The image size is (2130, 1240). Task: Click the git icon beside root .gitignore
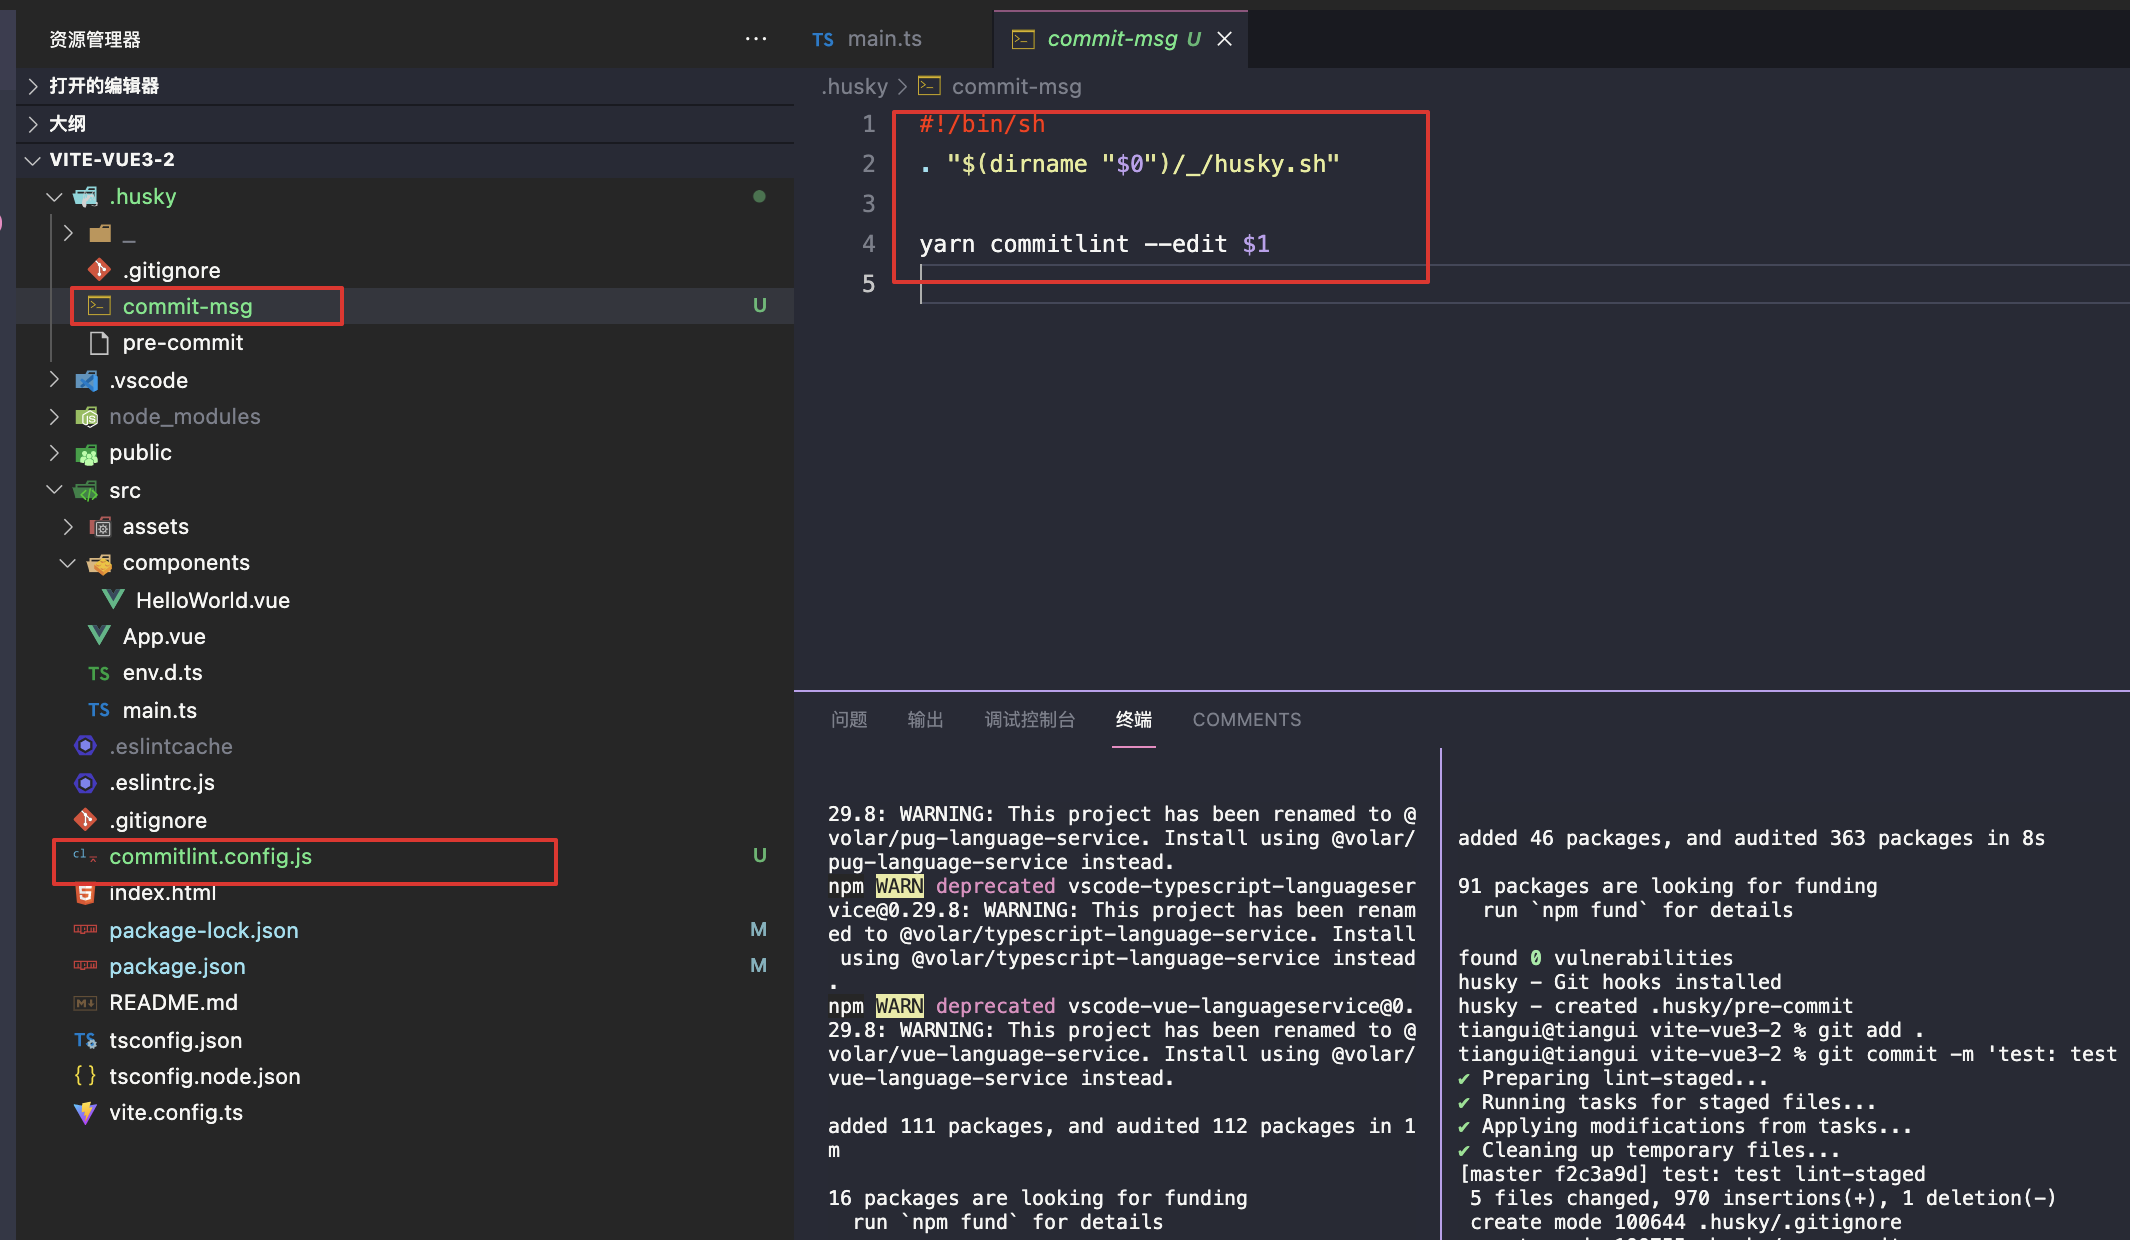click(86, 820)
